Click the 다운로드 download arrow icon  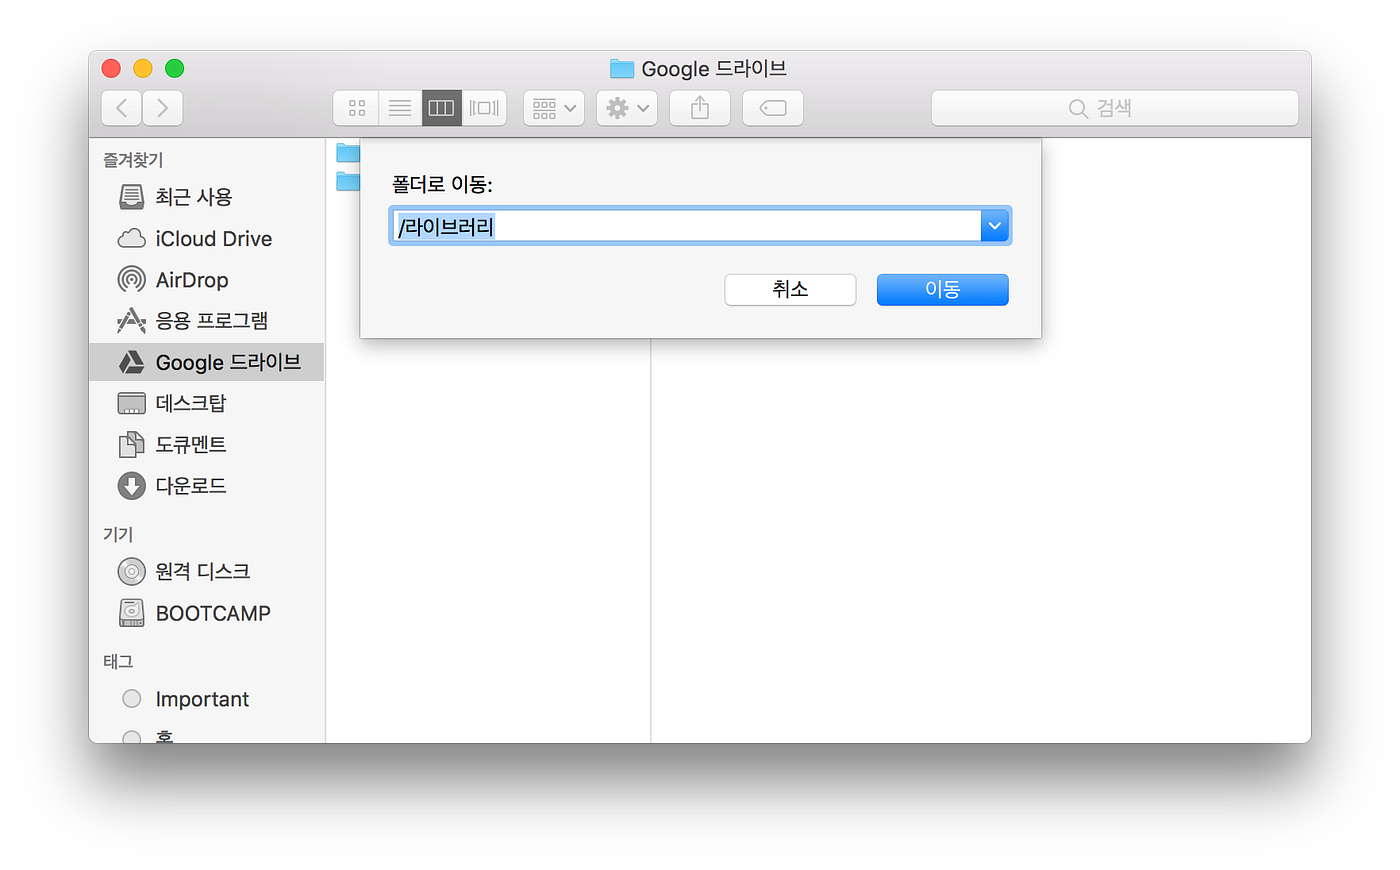point(131,485)
